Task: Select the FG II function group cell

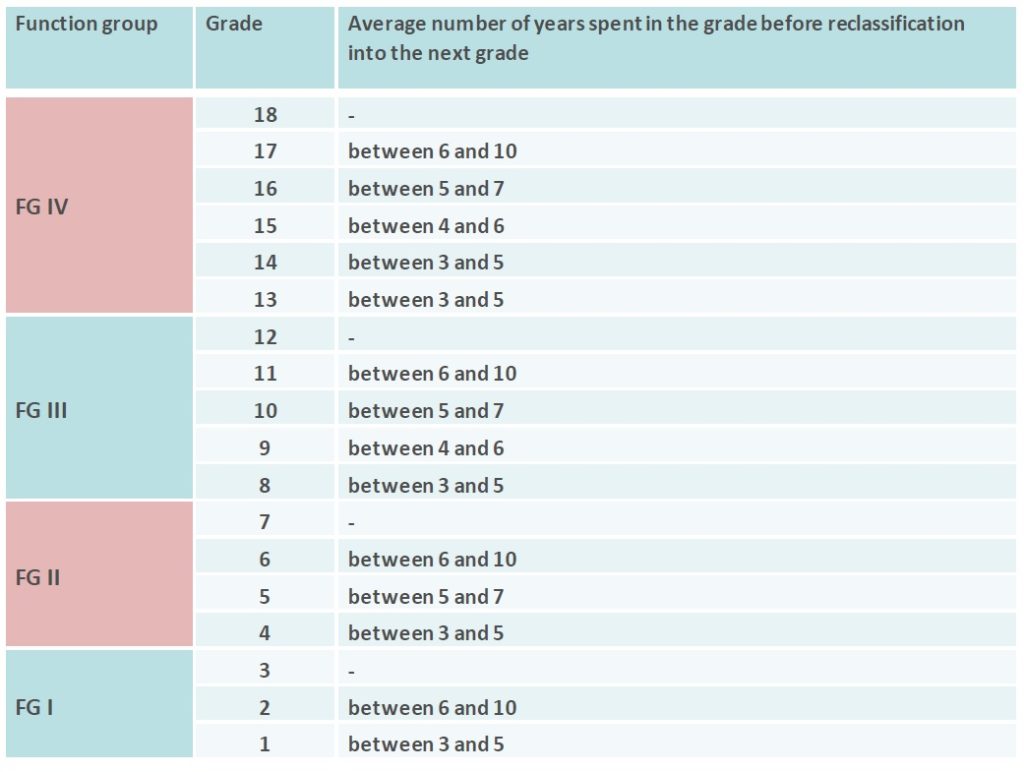Action: tap(38, 577)
